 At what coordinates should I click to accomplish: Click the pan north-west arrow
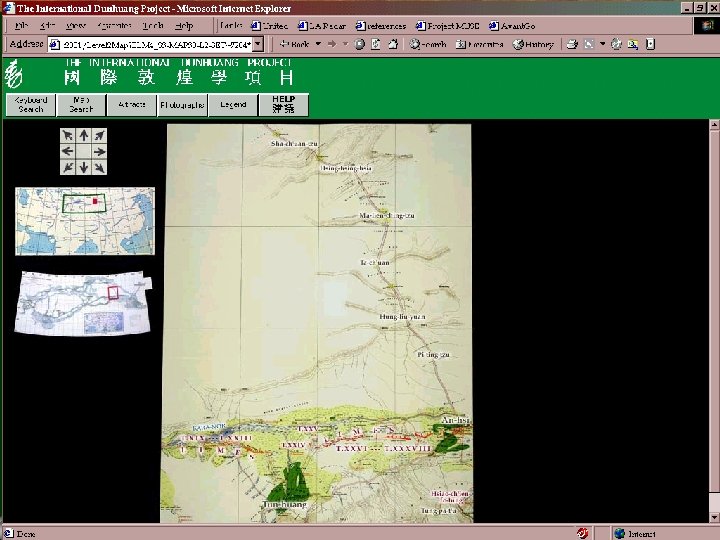[68, 135]
